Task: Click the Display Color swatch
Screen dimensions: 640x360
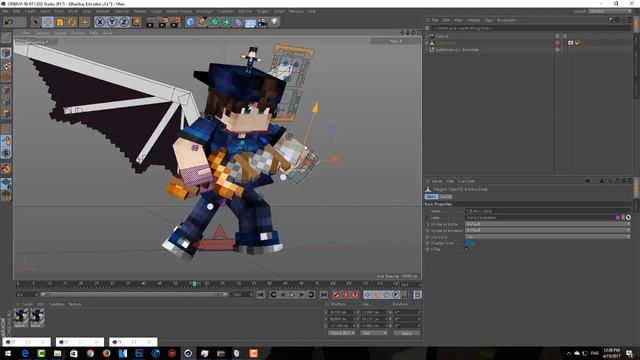Action: click(470, 243)
